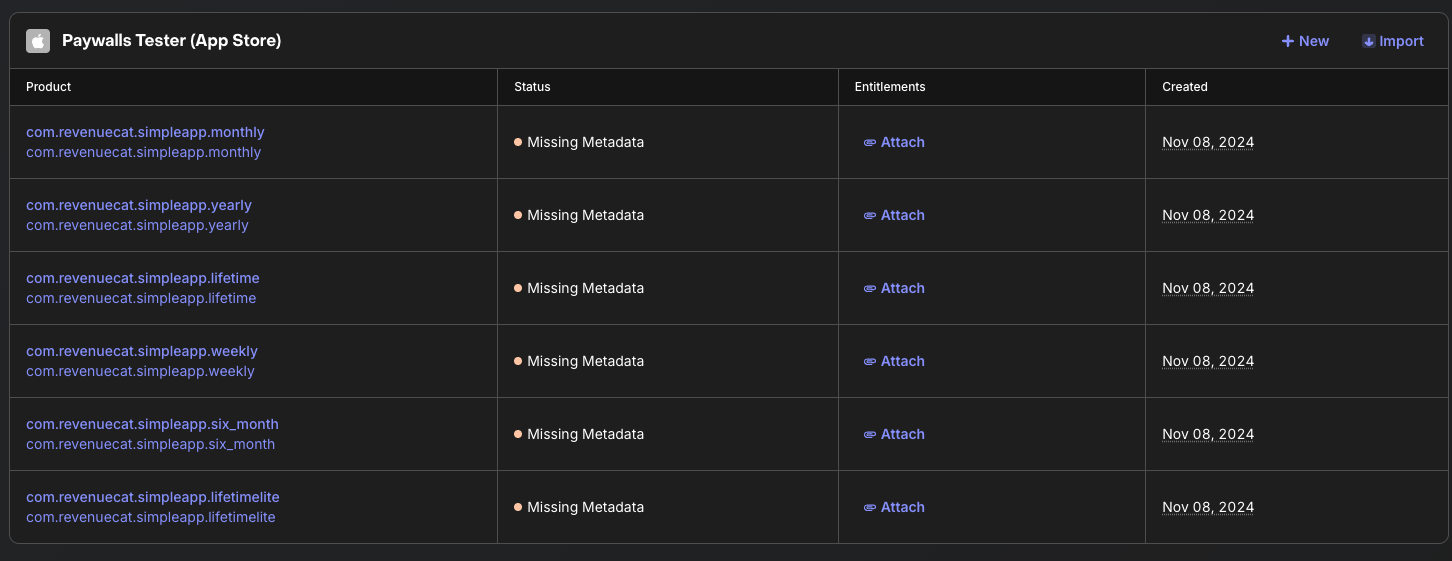Attach entitlement to the lifetime product

(894, 288)
